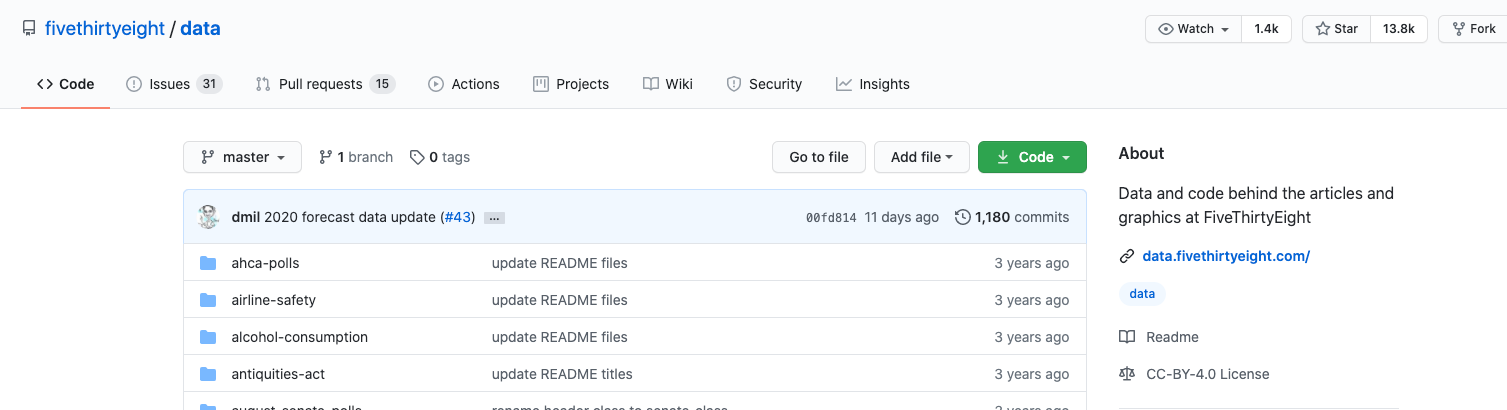Click the link icon beside data.fivethirtyeight.com
Screen dimensions: 1507x410
coord(1127,256)
